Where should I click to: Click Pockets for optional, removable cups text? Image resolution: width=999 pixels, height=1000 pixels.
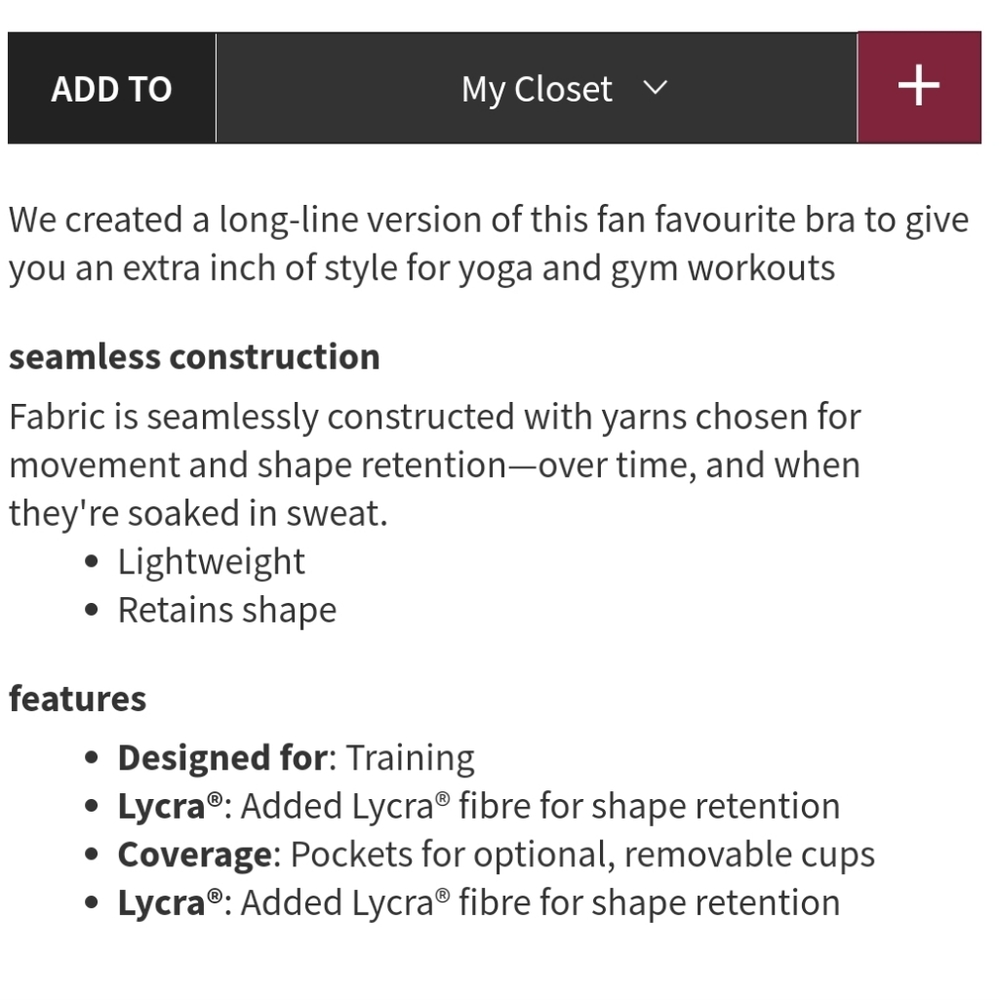[x=582, y=855]
